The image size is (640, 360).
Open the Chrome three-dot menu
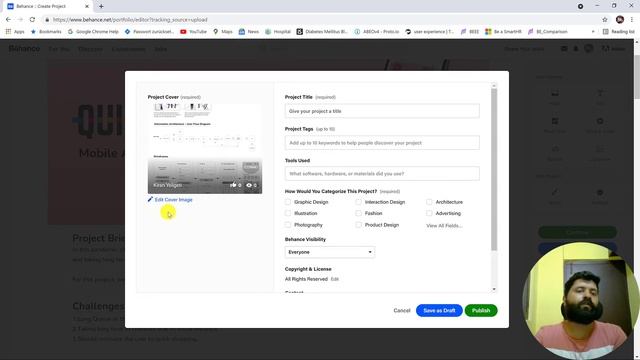coord(631,20)
